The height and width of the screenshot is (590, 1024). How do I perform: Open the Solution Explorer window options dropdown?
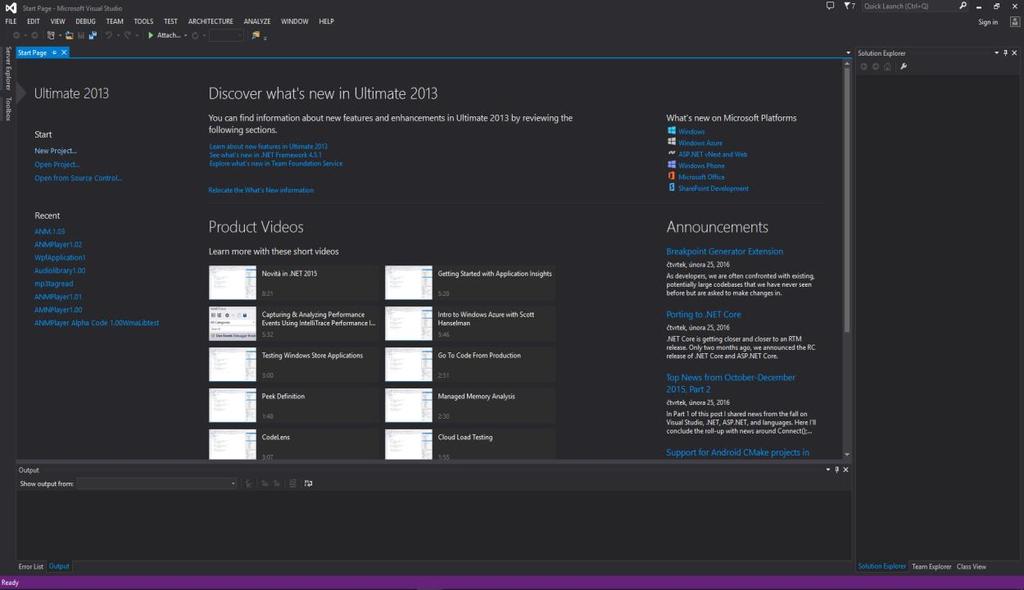(997, 53)
